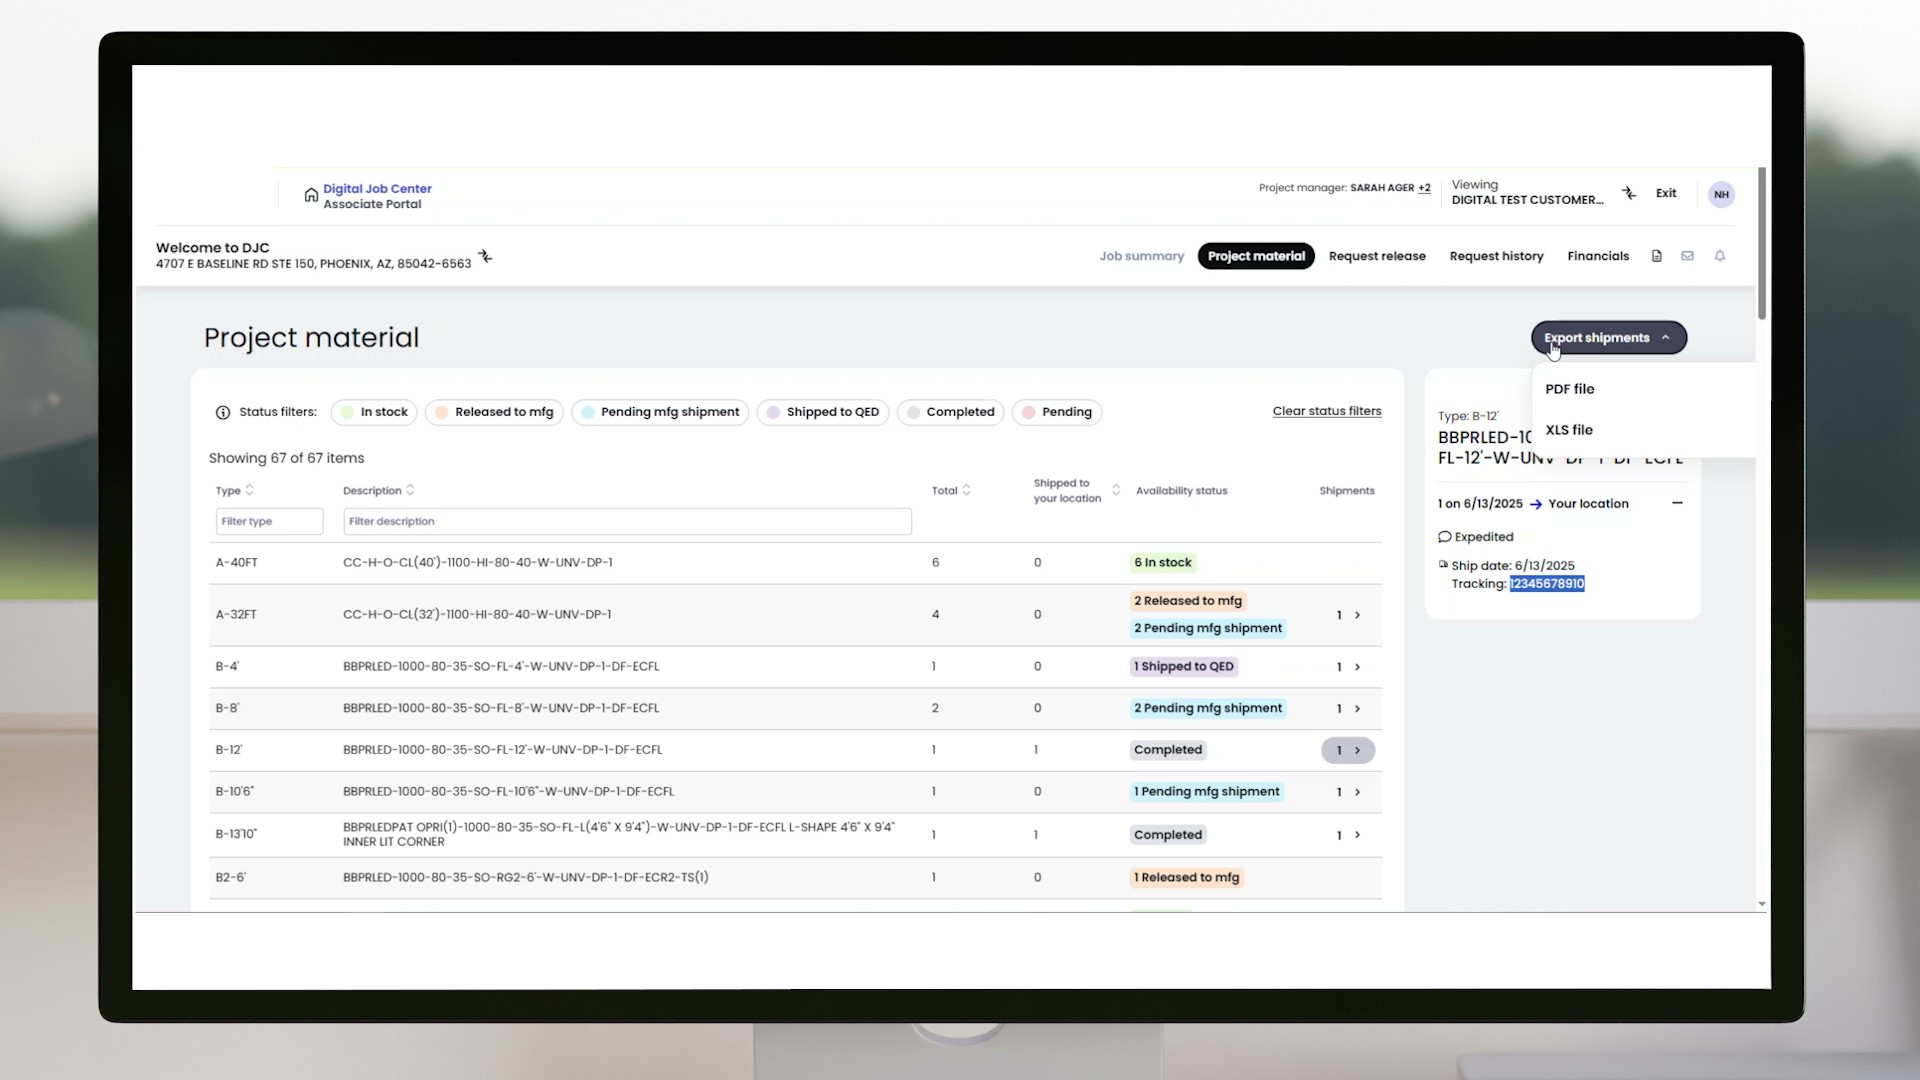Collapse the Export shipments dropdown

pos(1608,337)
